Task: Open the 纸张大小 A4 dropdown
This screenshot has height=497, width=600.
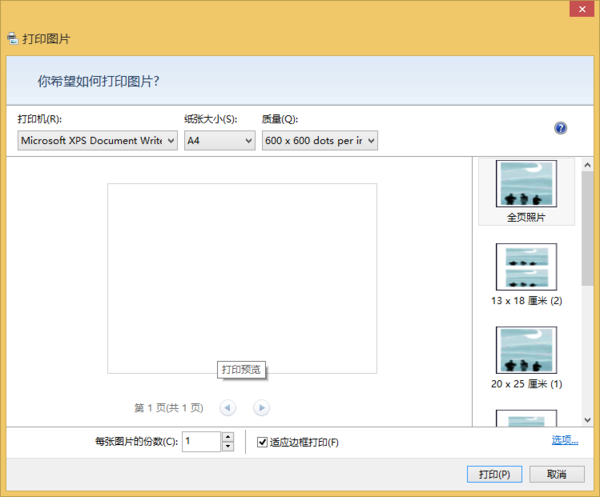Action: click(x=220, y=140)
